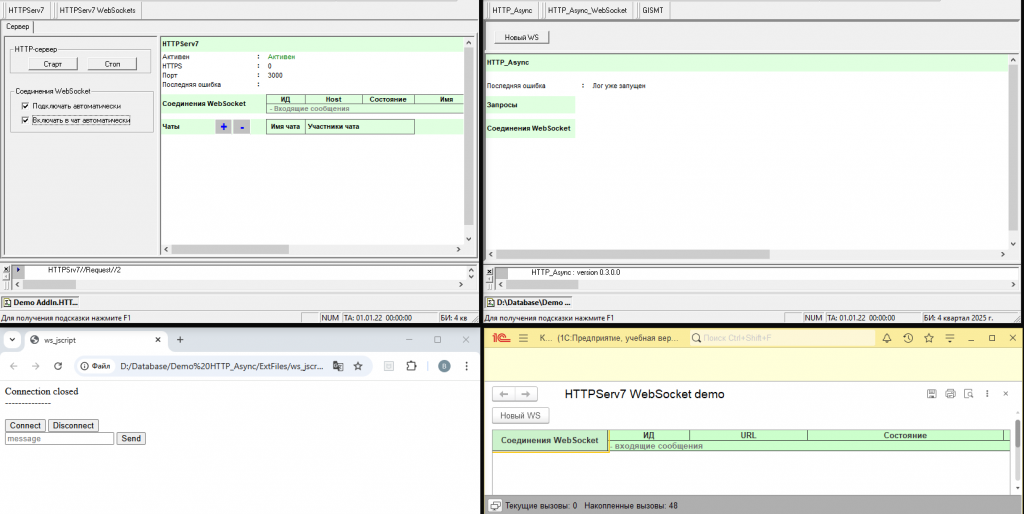Save the 1C form with diskette icon
The height and width of the screenshot is (514, 1024).
tap(932, 394)
